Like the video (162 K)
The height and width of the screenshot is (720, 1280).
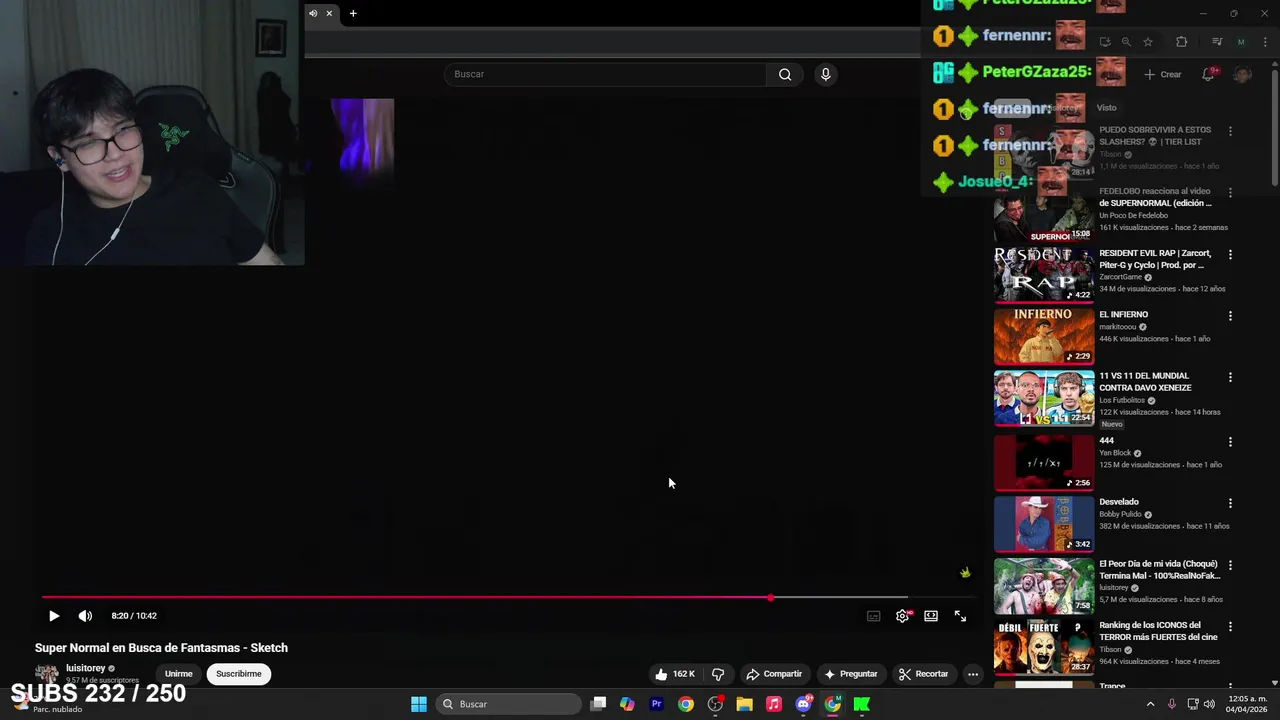(675, 674)
